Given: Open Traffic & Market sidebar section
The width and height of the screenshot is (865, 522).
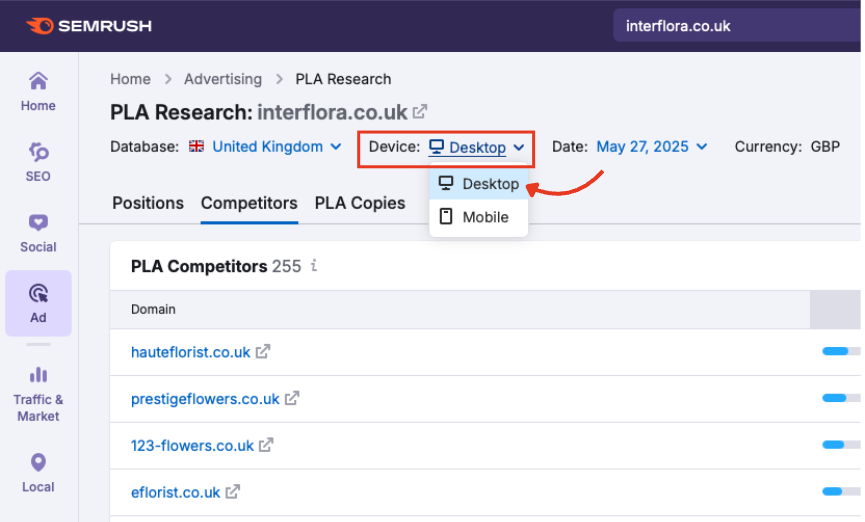Looking at the screenshot, I should tap(38, 392).
